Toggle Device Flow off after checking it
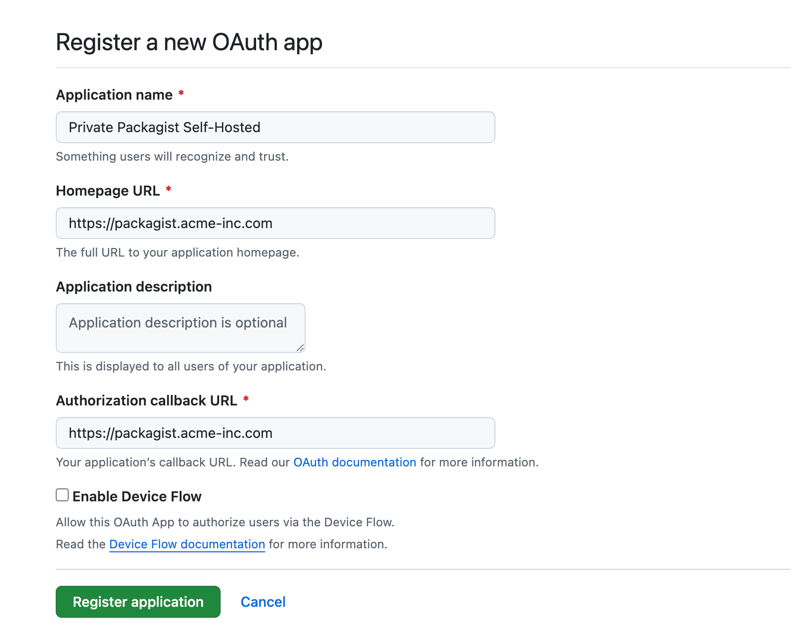Viewport: 808px width, 641px height. (x=61, y=494)
